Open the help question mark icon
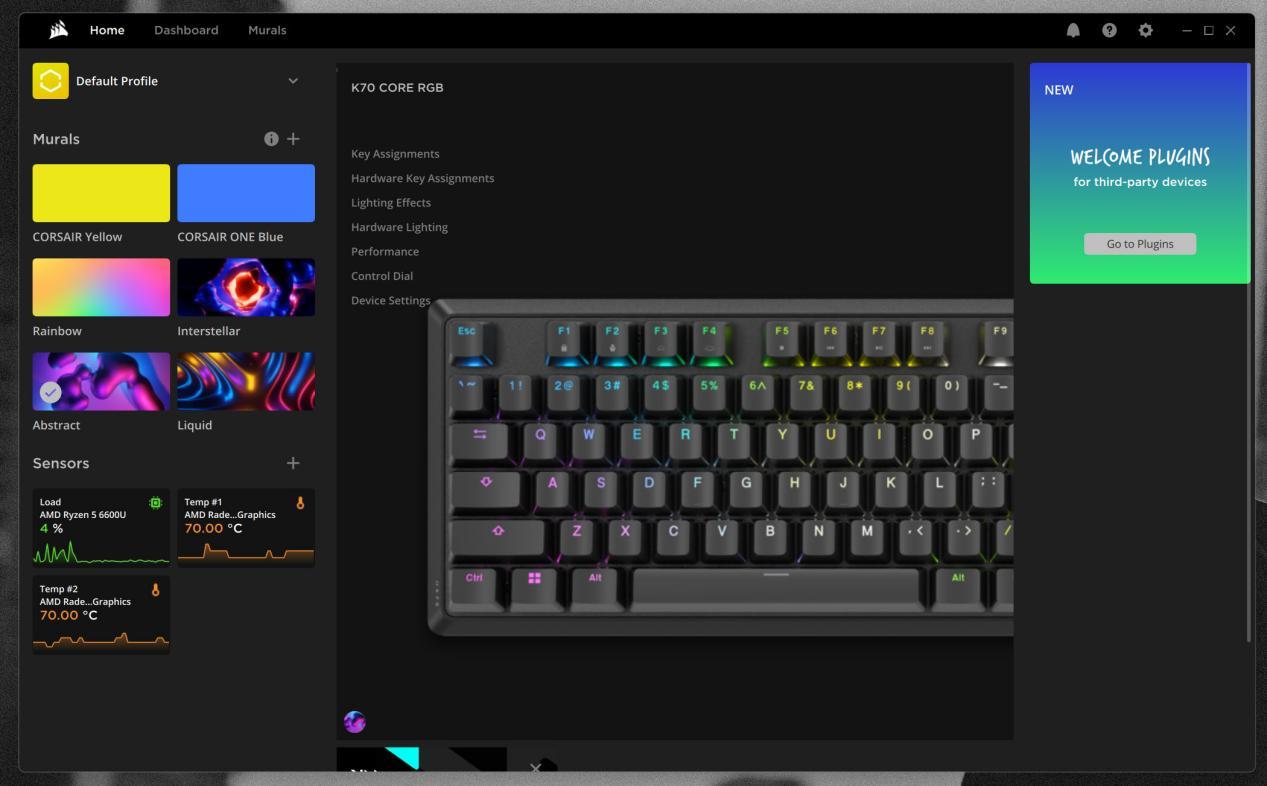This screenshot has width=1267, height=786. [x=1109, y=30]
